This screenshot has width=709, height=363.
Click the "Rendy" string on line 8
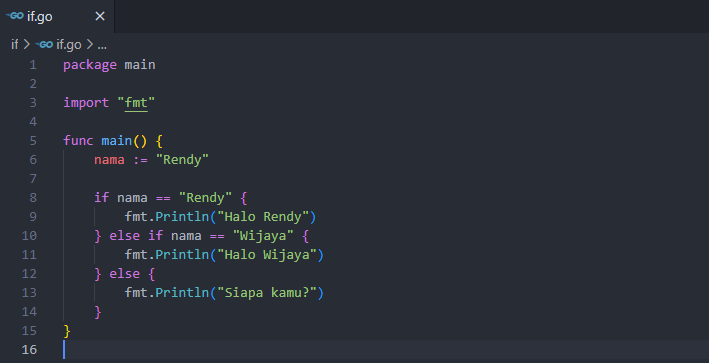[x=205, y=198]
